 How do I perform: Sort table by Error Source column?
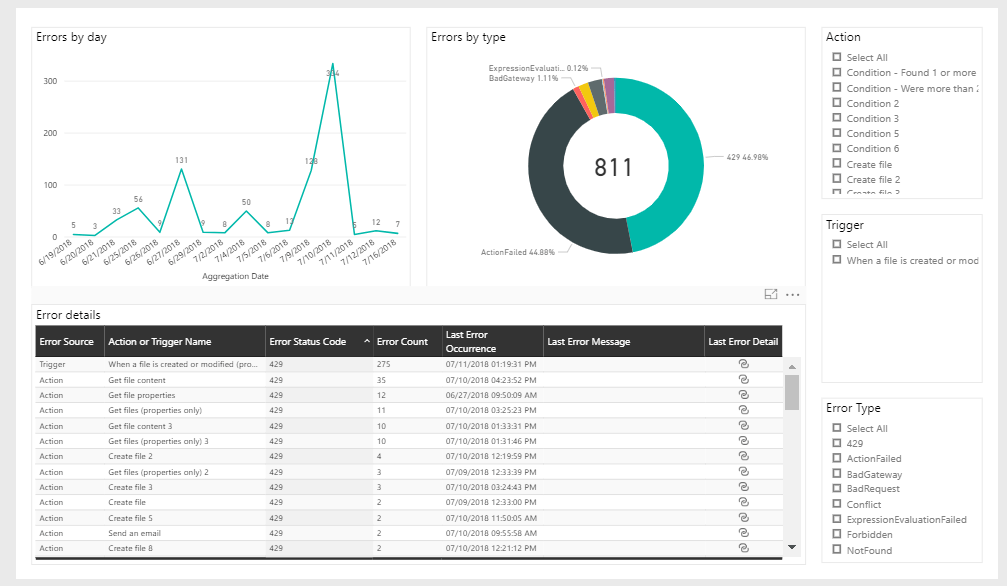click(69, 341)
